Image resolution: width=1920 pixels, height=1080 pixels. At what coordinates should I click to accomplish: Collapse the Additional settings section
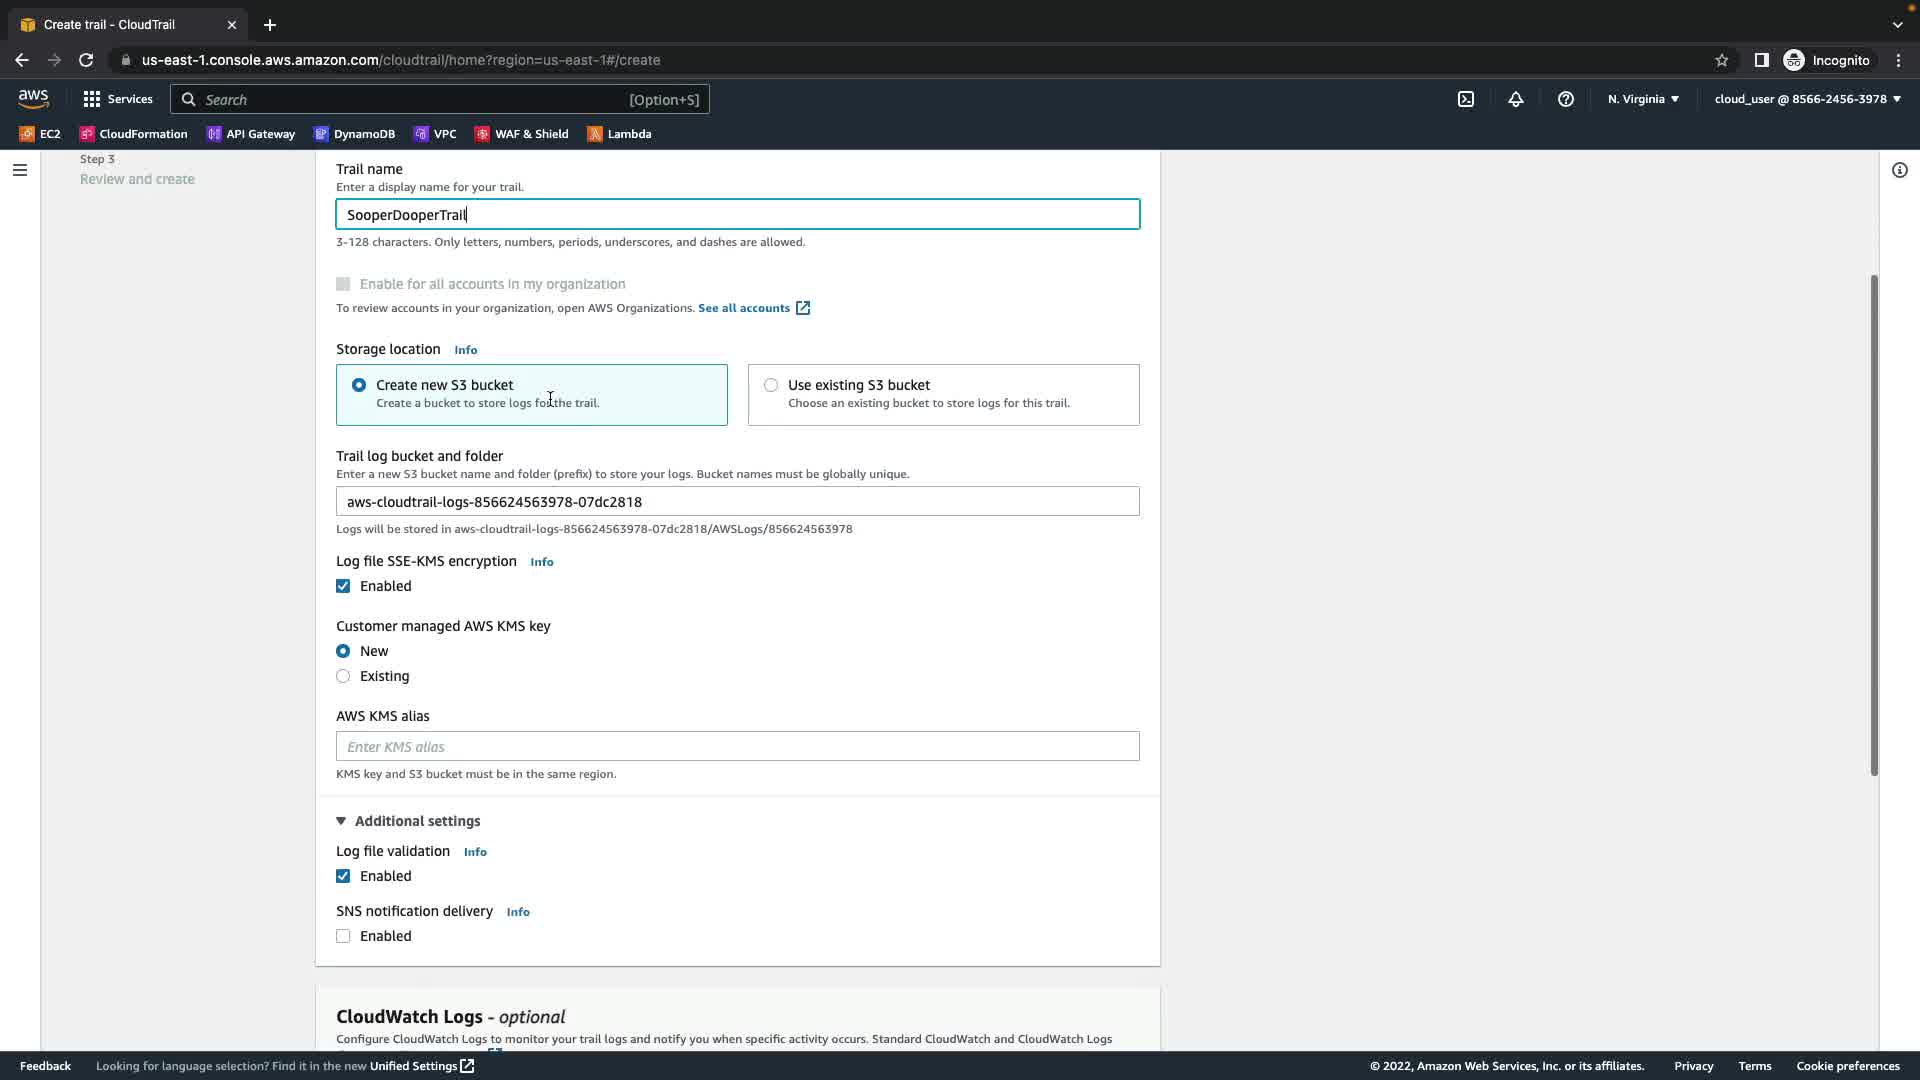click(x=408, y=821)
